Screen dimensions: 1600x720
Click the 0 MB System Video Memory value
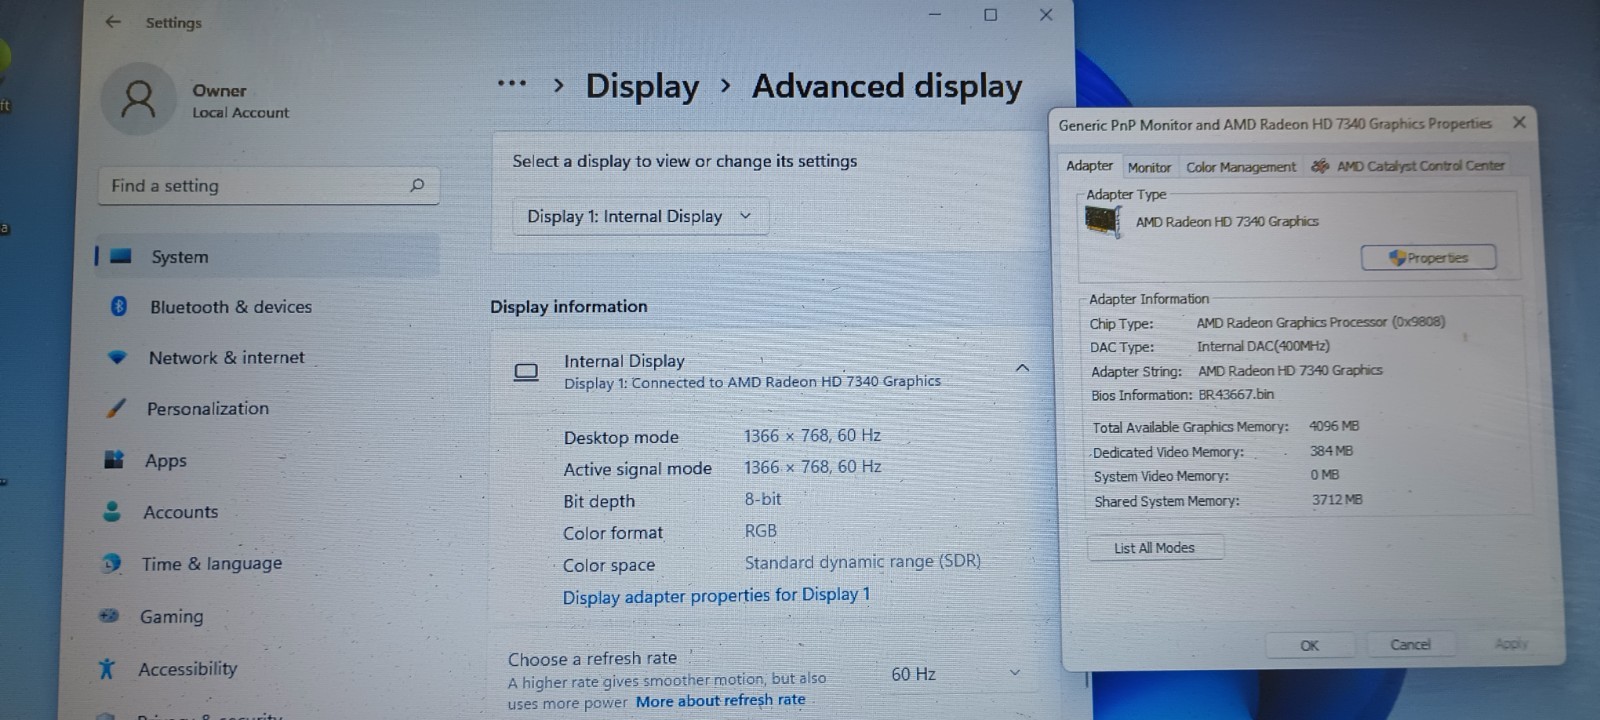[1325, 475]
